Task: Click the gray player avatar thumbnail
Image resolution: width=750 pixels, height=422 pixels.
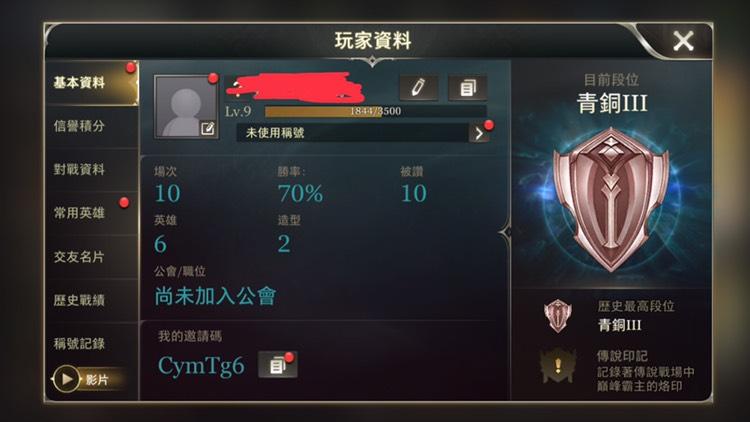Action: tap(186, 107)
